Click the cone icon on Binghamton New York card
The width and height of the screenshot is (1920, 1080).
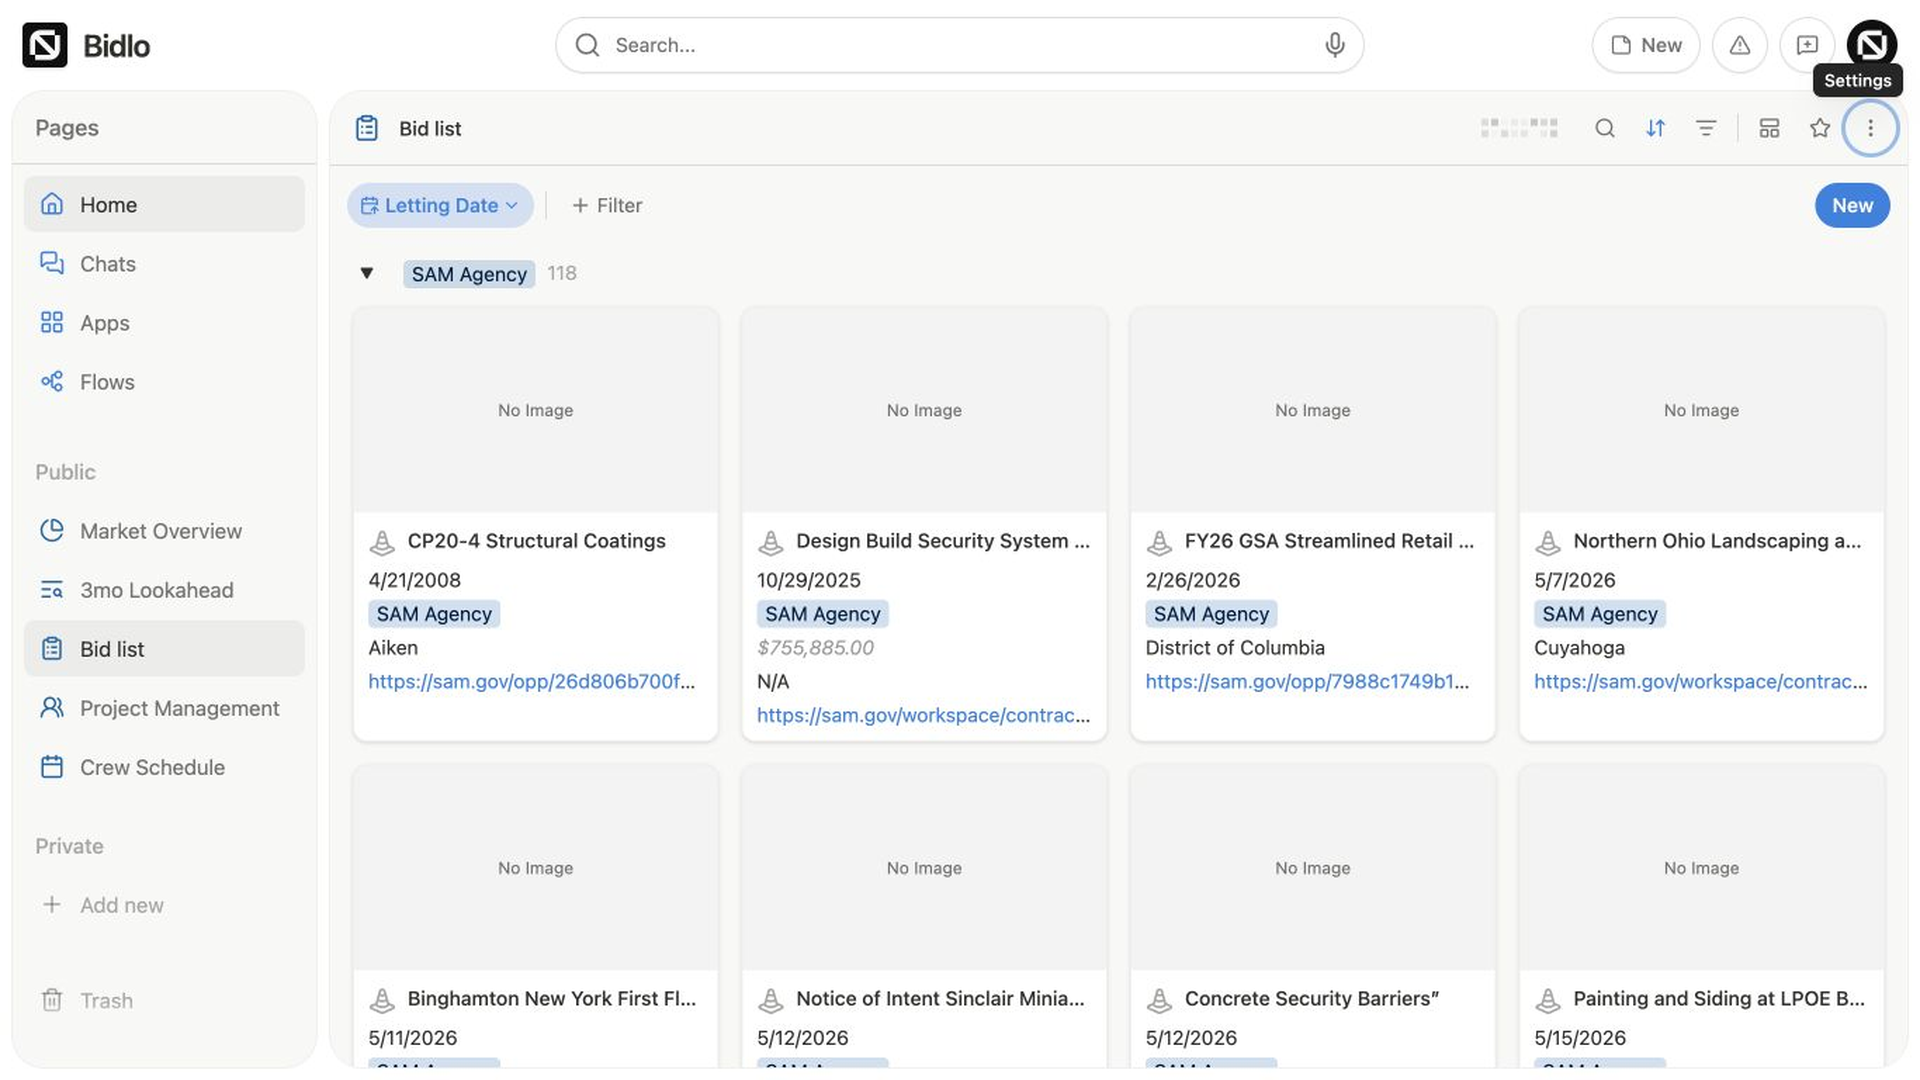point(382,1000)
